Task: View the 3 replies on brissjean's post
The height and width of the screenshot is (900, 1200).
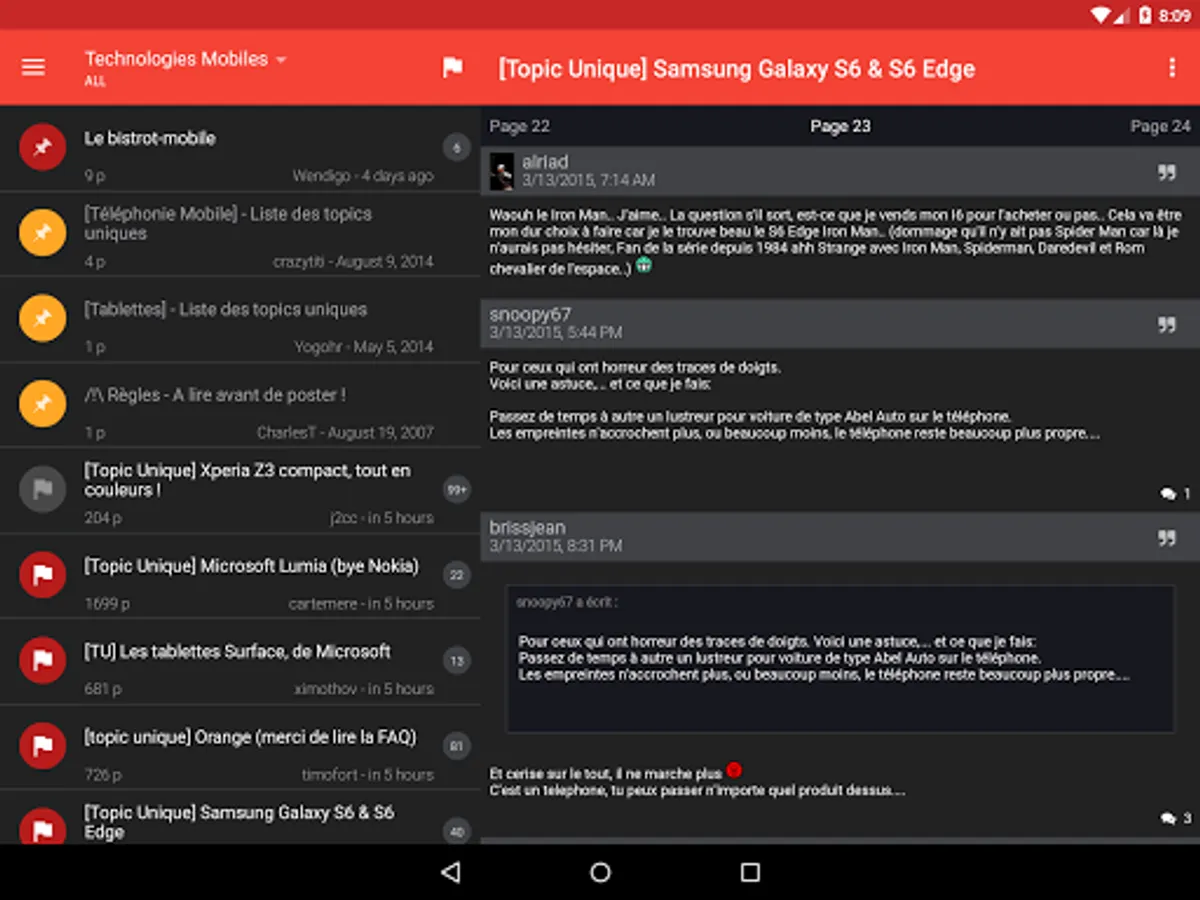Action: point(1175,818)
